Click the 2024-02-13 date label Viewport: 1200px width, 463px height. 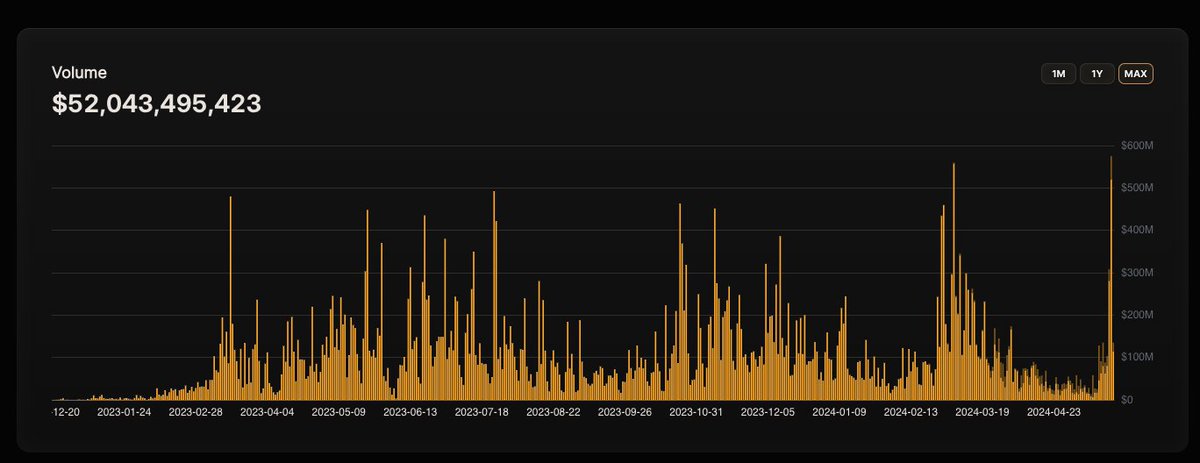coord(911,411)
